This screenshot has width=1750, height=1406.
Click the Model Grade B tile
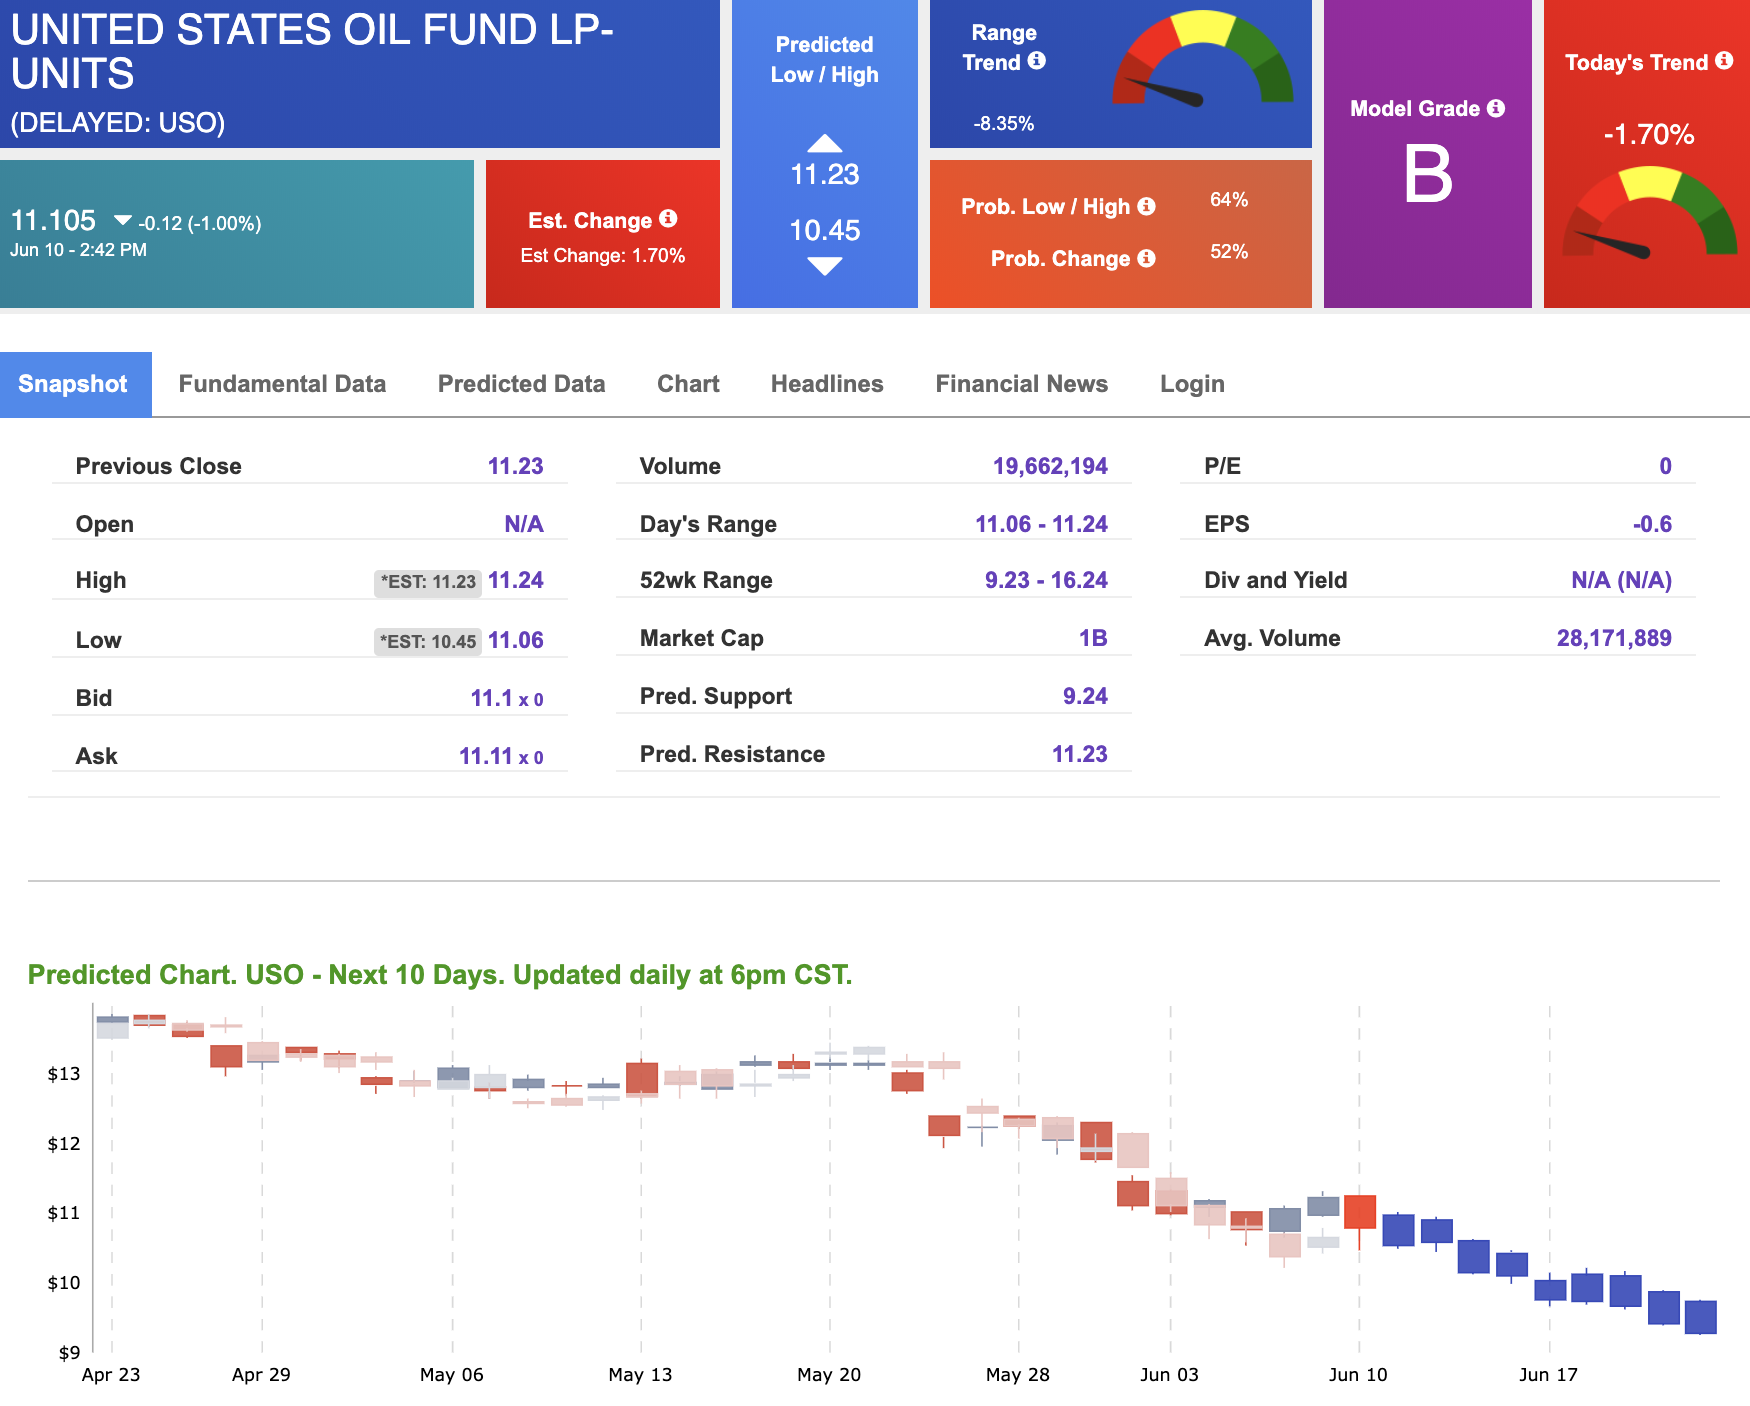[1428, 154]
